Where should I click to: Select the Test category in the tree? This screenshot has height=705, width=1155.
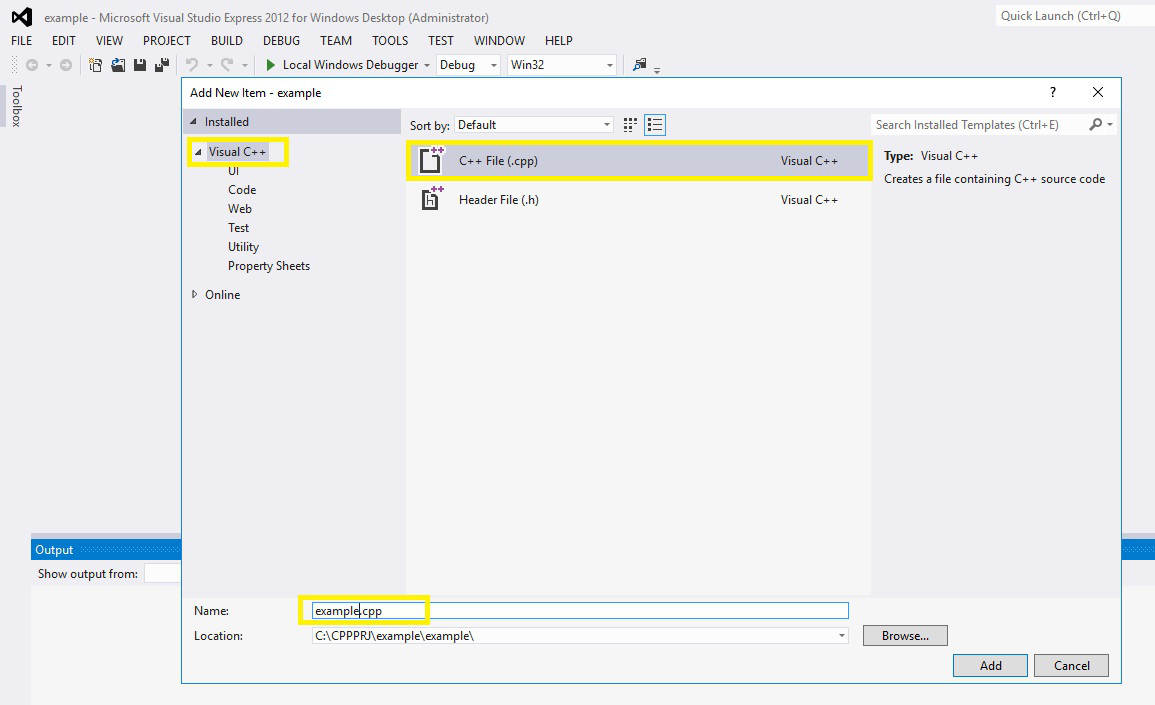(238, 228)
